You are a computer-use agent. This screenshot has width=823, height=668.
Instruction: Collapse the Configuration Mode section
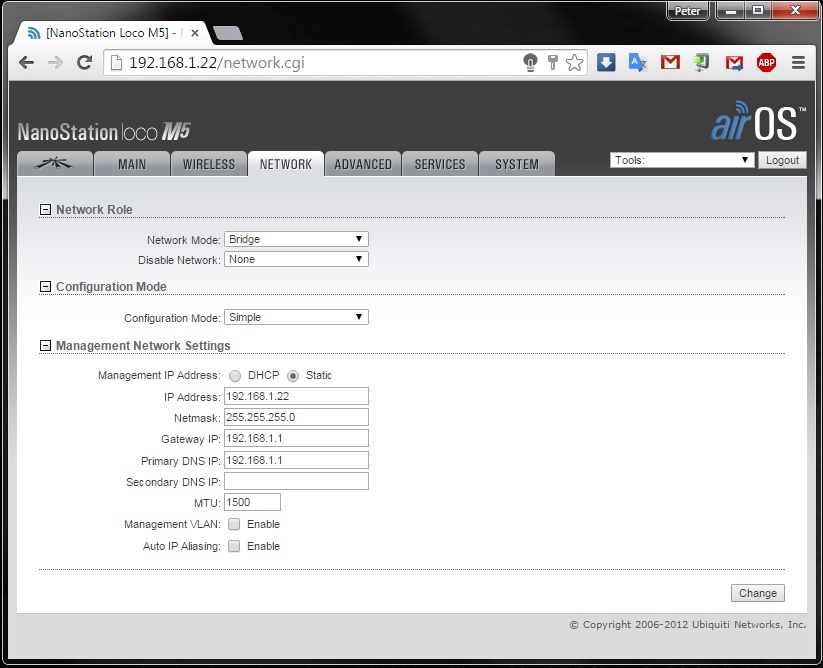tap(45, 287)
